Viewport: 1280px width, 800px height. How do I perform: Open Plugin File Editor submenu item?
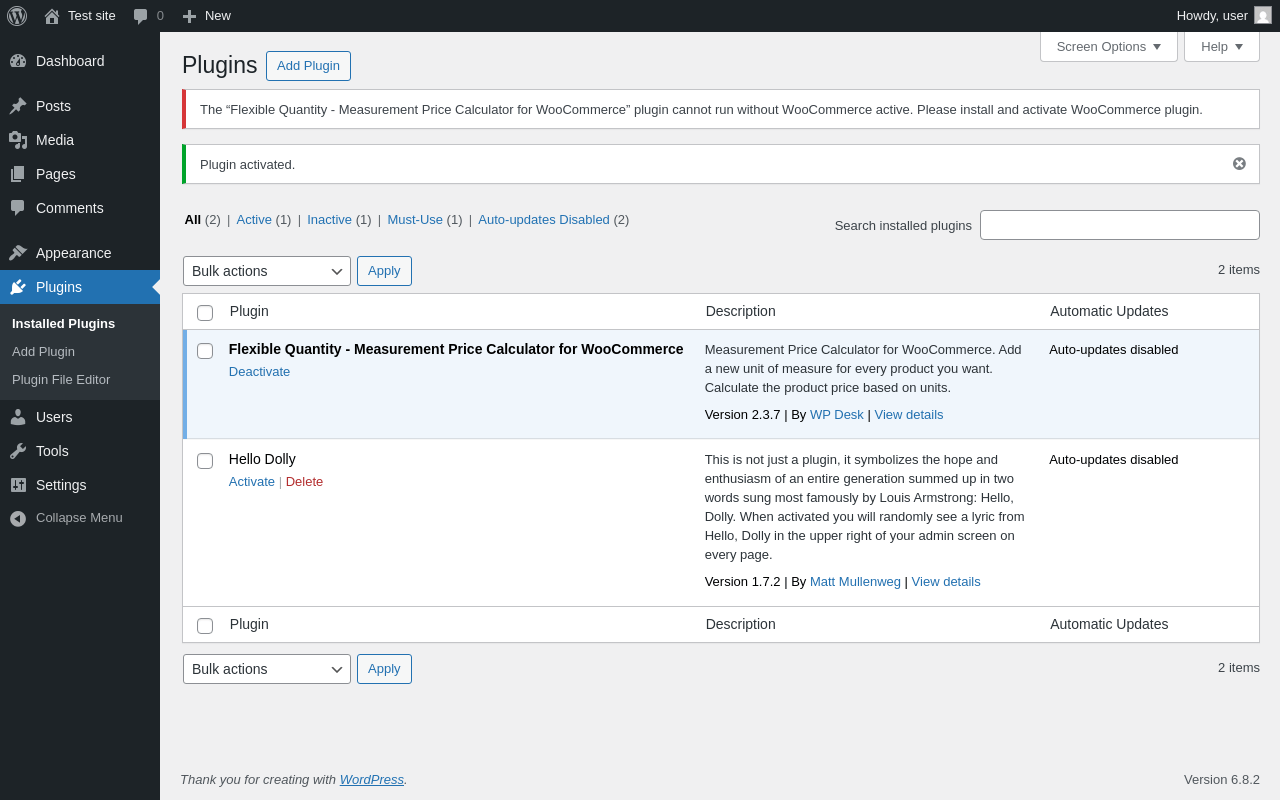[x=61, y=380]
